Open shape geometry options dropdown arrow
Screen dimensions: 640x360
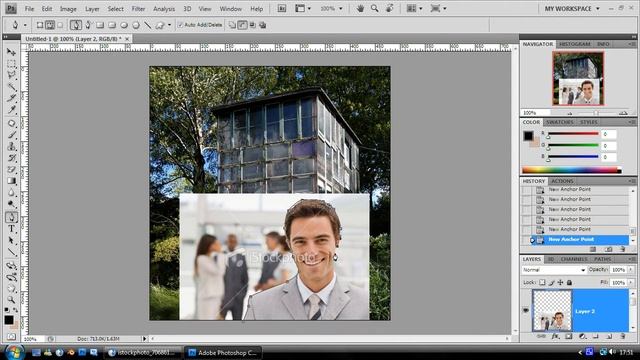click(x=169, y=25)
